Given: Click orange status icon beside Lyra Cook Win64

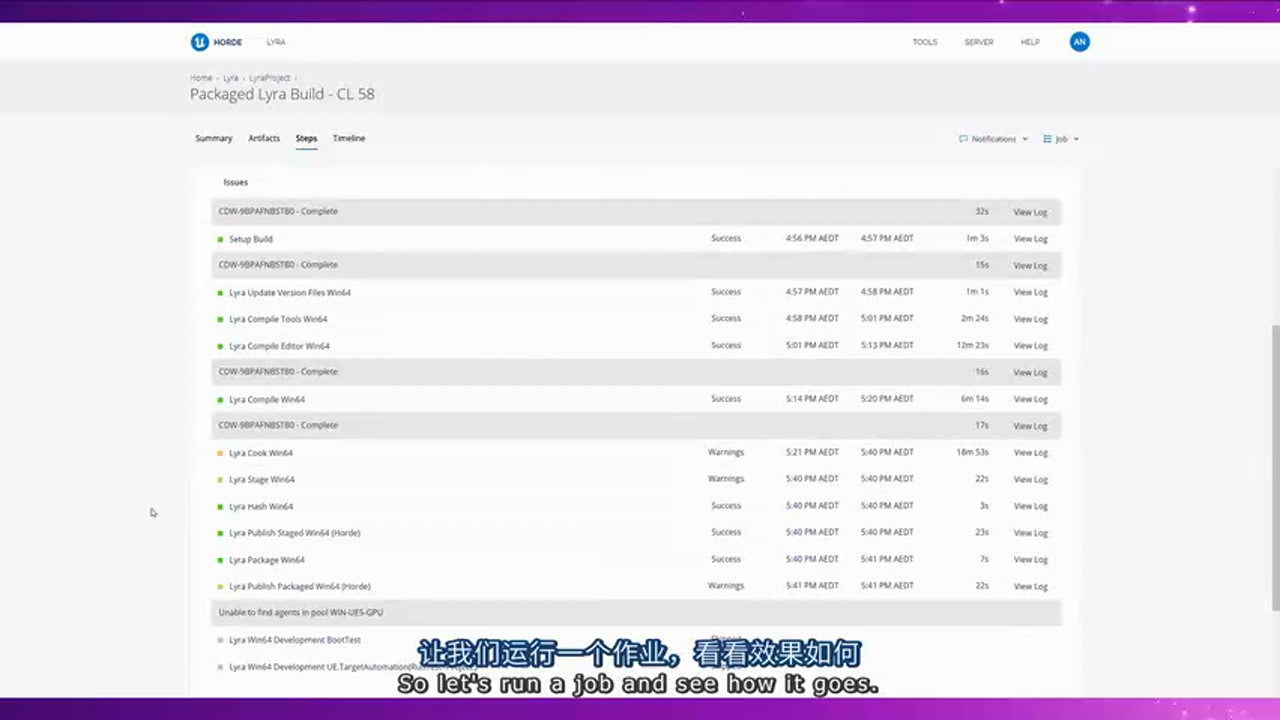Looking at the screenshot, I should click(220, 453).
